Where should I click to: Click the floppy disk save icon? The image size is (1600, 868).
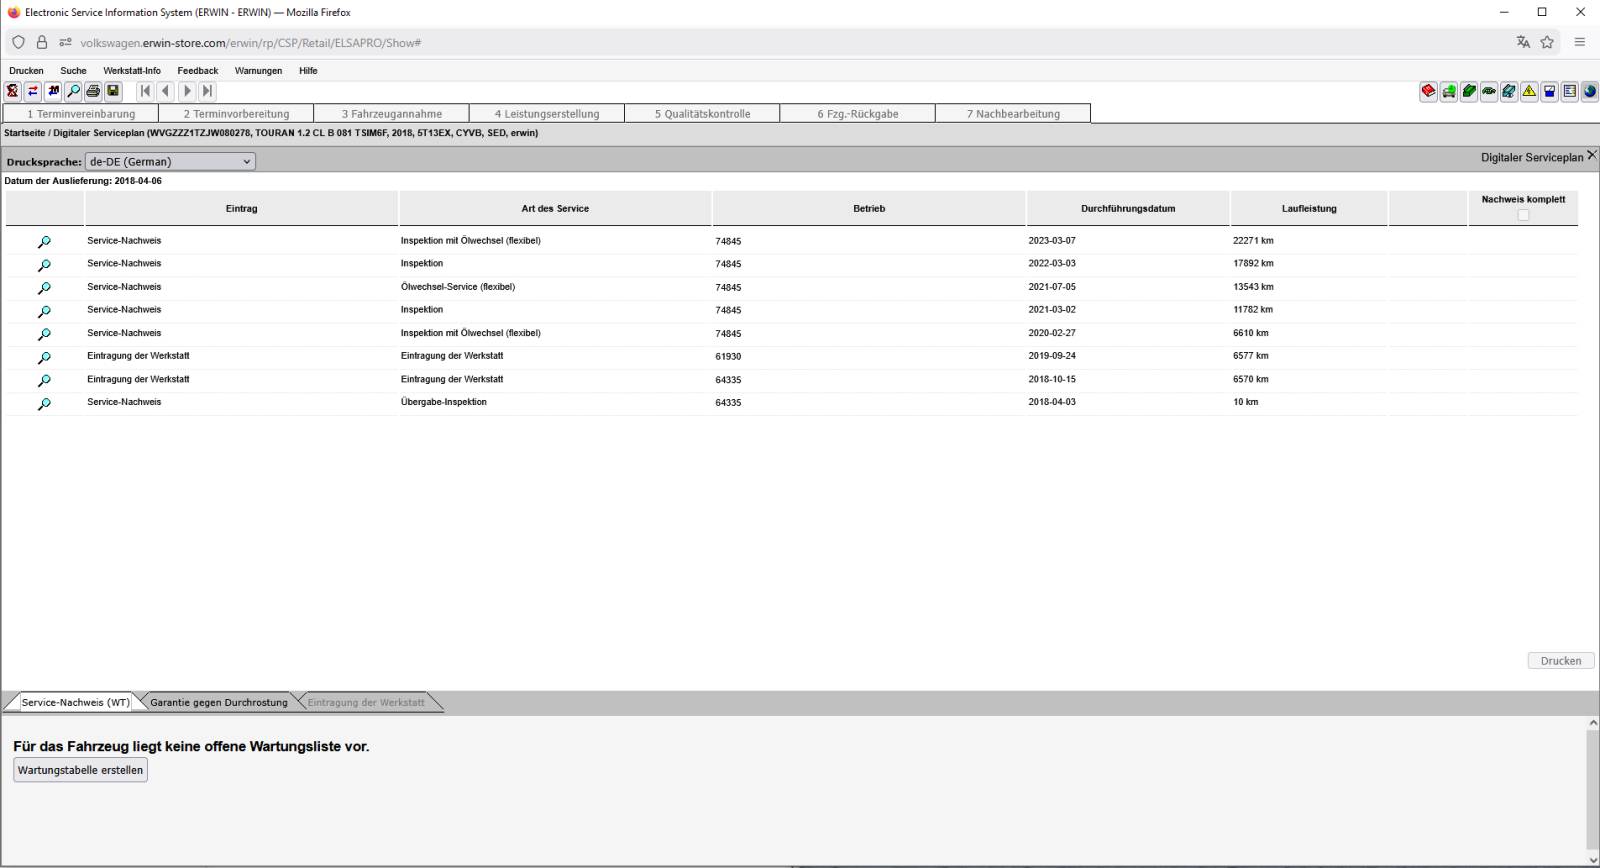113,91
